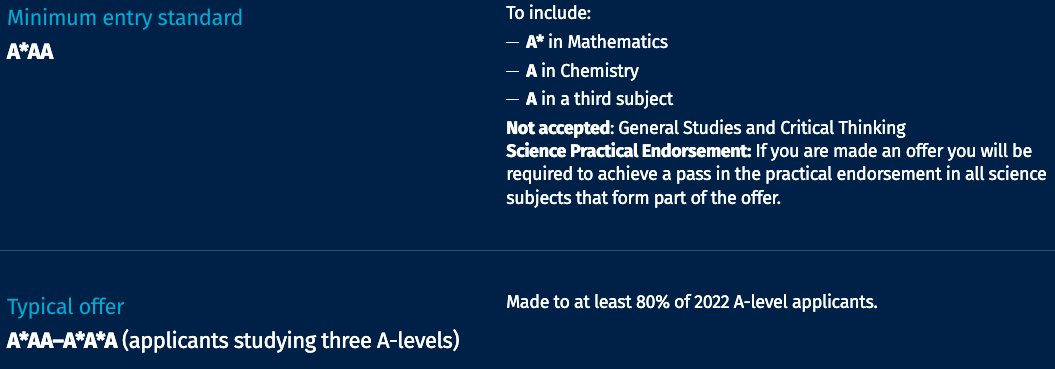This screenshot has height=369, width=1055.
Task: Click General Studies and Critical Thinking text
Action: (762, 127)
